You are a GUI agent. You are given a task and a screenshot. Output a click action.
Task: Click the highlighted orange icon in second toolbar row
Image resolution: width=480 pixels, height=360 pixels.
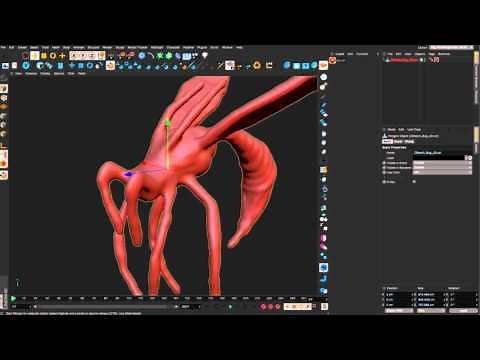pos(110,65)
